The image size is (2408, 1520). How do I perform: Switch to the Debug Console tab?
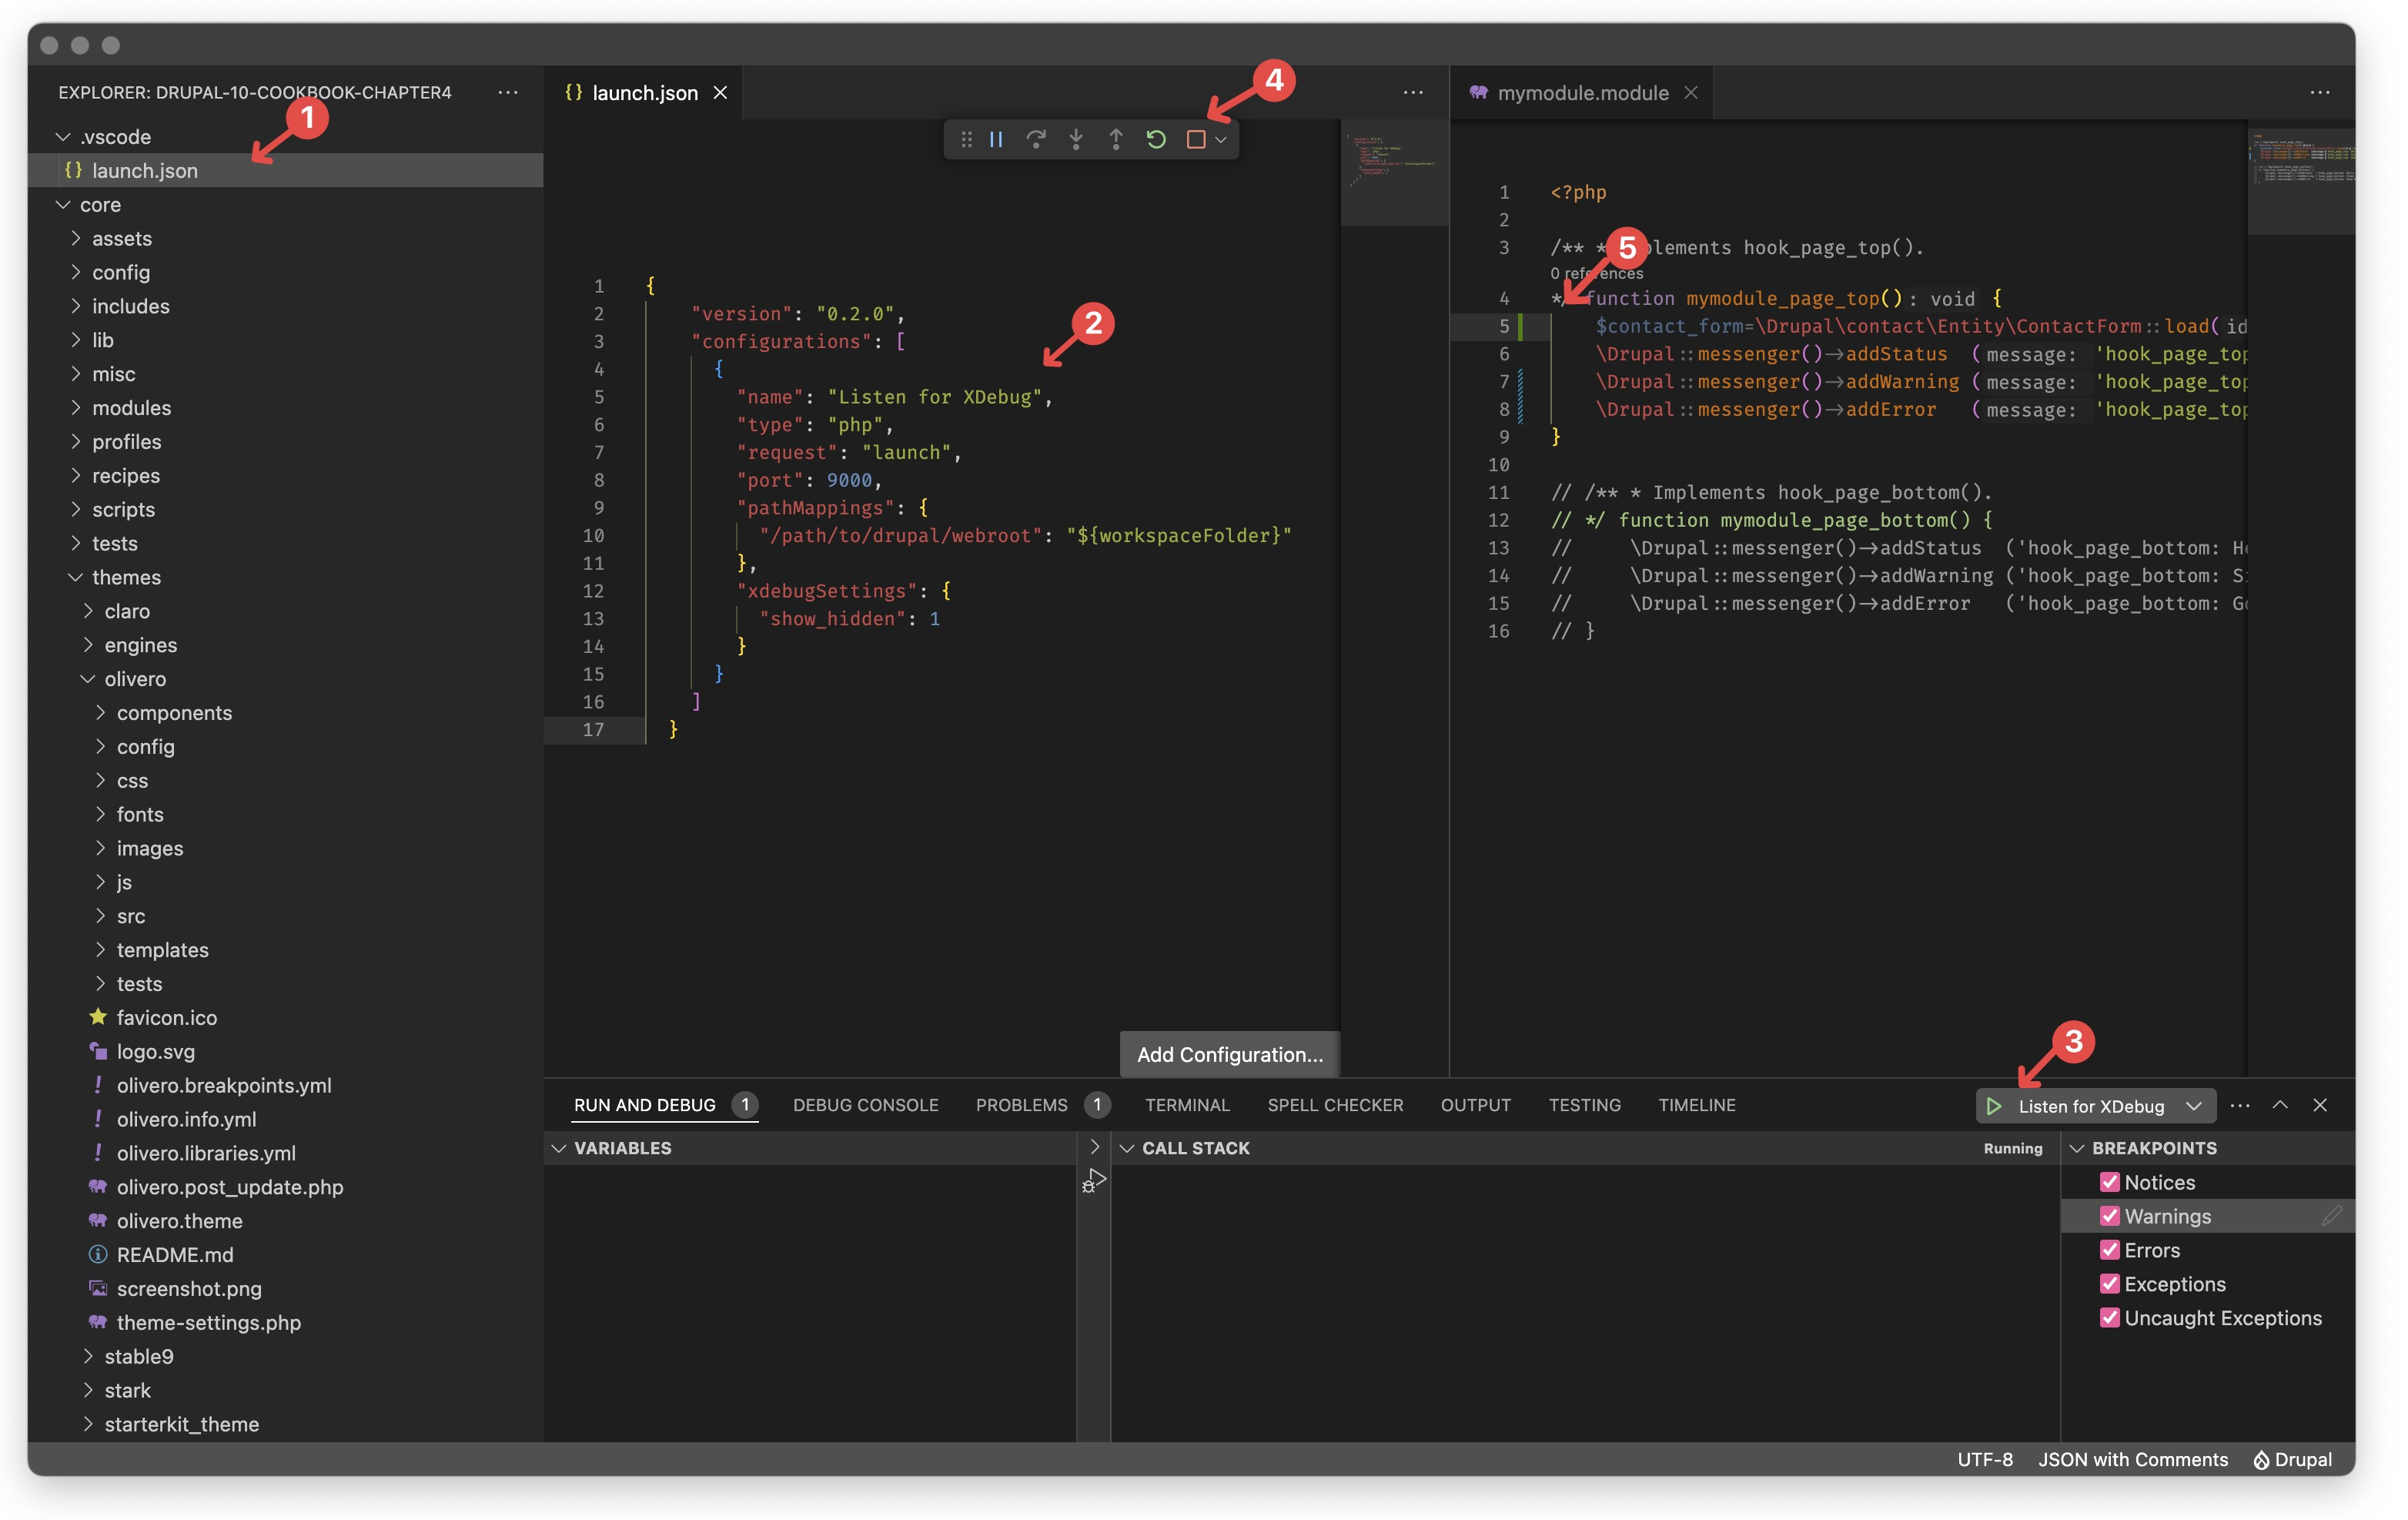[865, 1105]
